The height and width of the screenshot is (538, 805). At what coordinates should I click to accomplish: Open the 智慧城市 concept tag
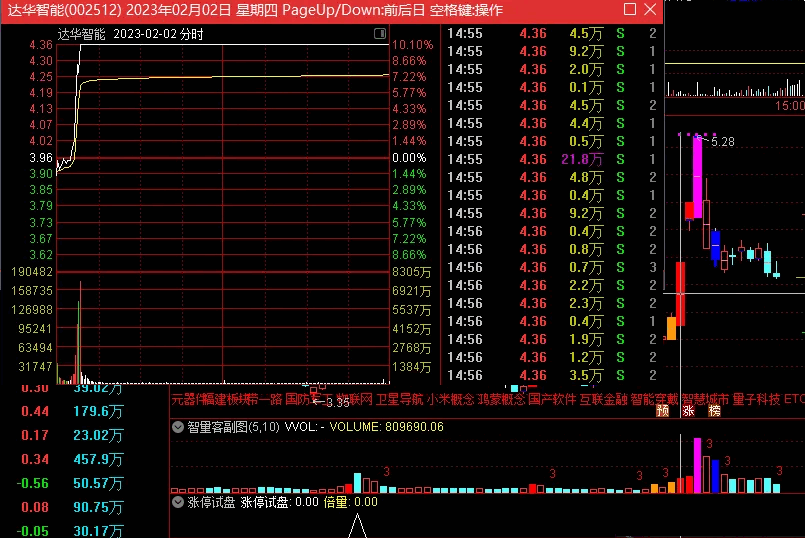click(705, 399)
